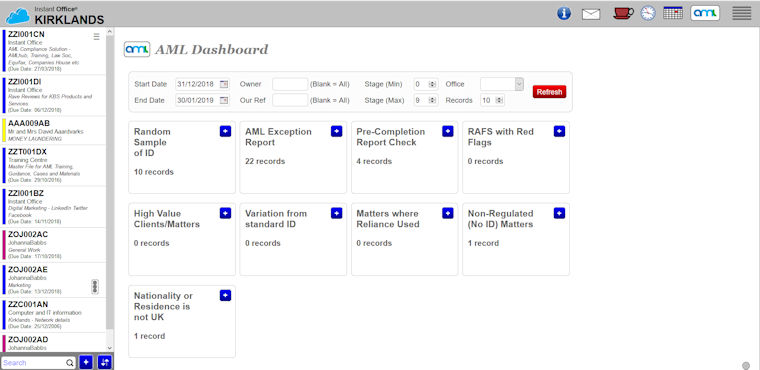Click the grey circle at bottom right

point(746,365)
